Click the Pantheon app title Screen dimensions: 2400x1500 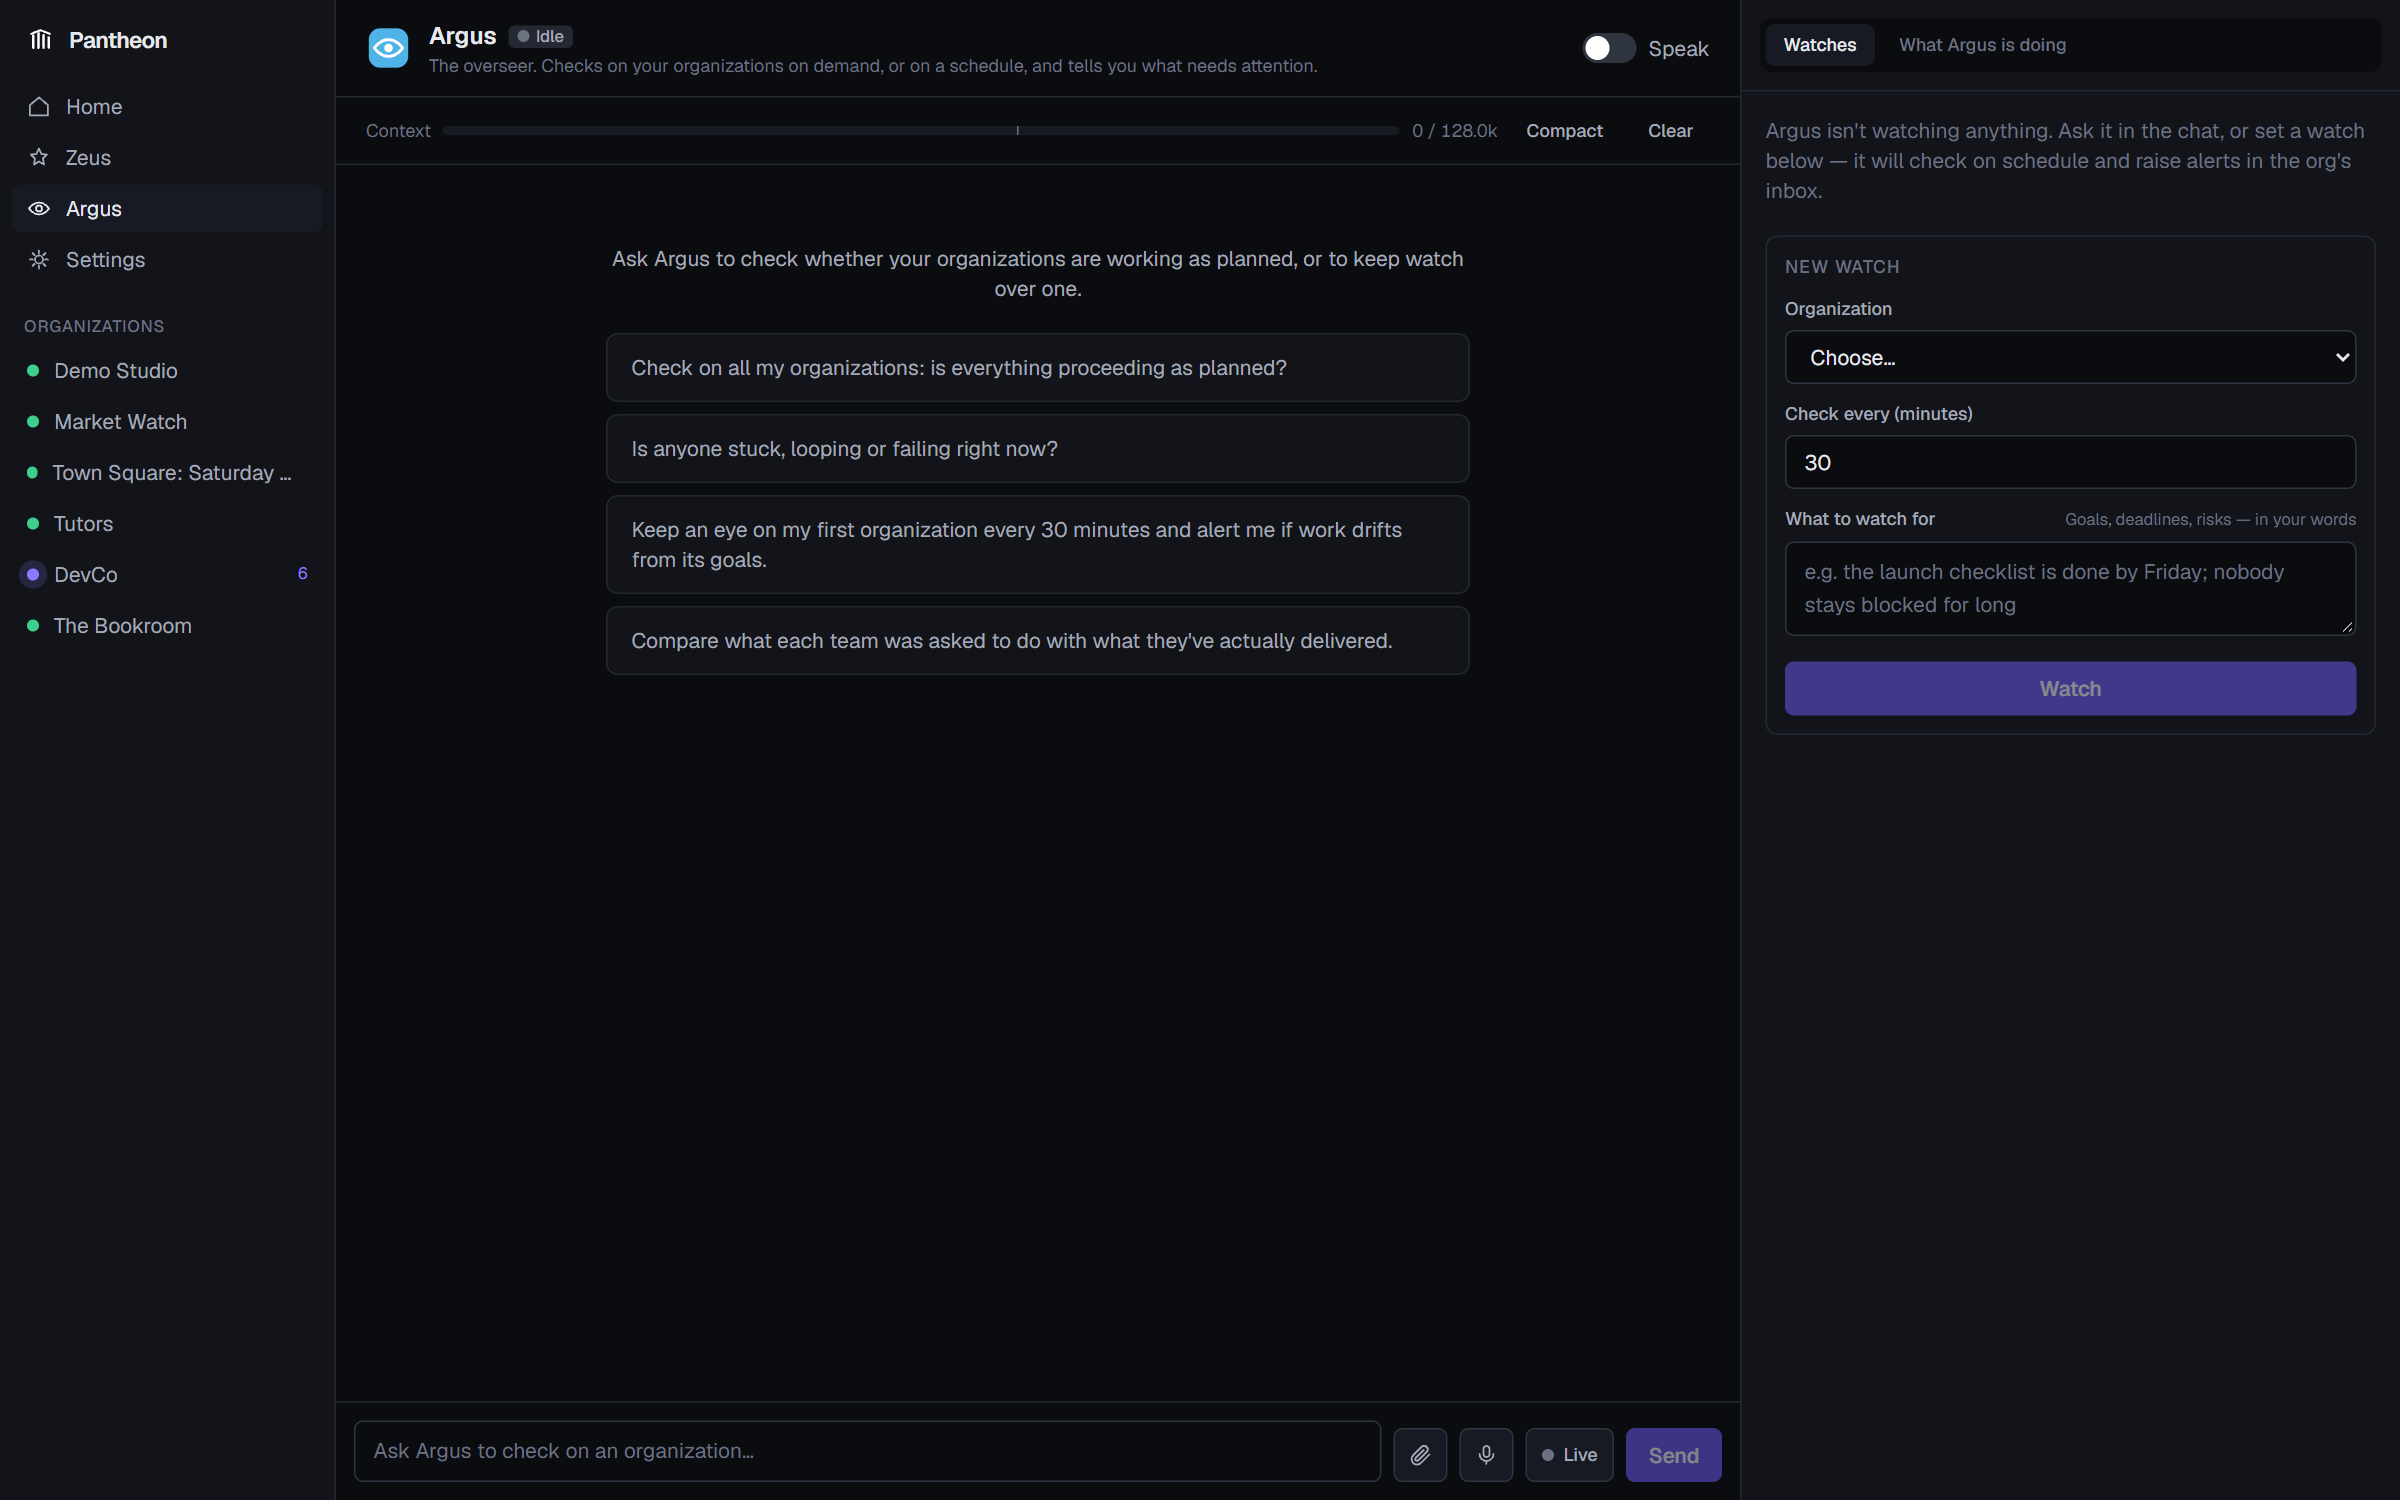(118, 40)
